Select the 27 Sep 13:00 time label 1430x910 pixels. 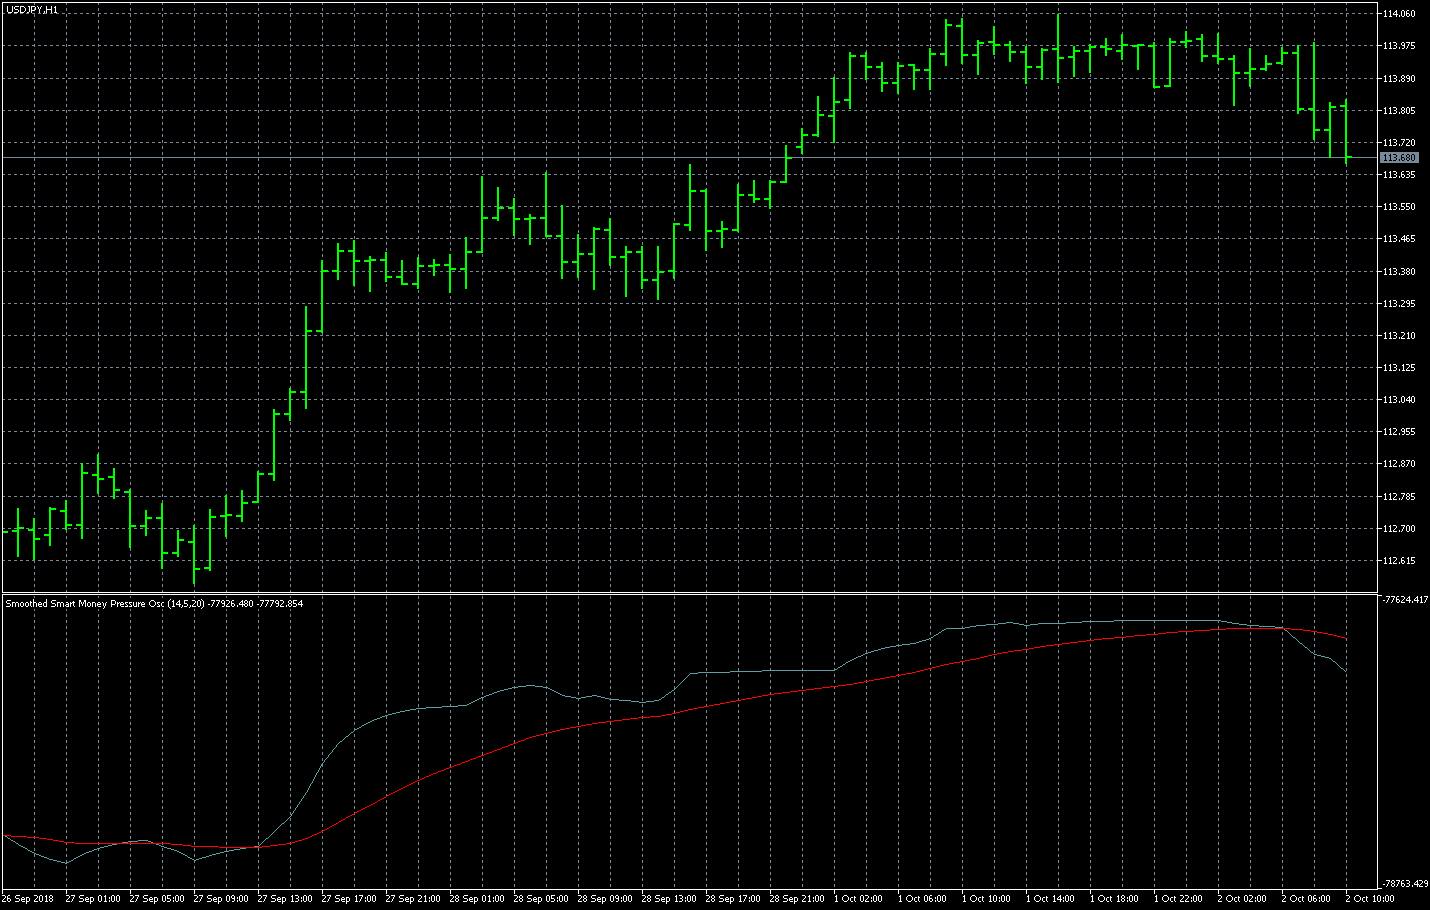pos(285,899)
